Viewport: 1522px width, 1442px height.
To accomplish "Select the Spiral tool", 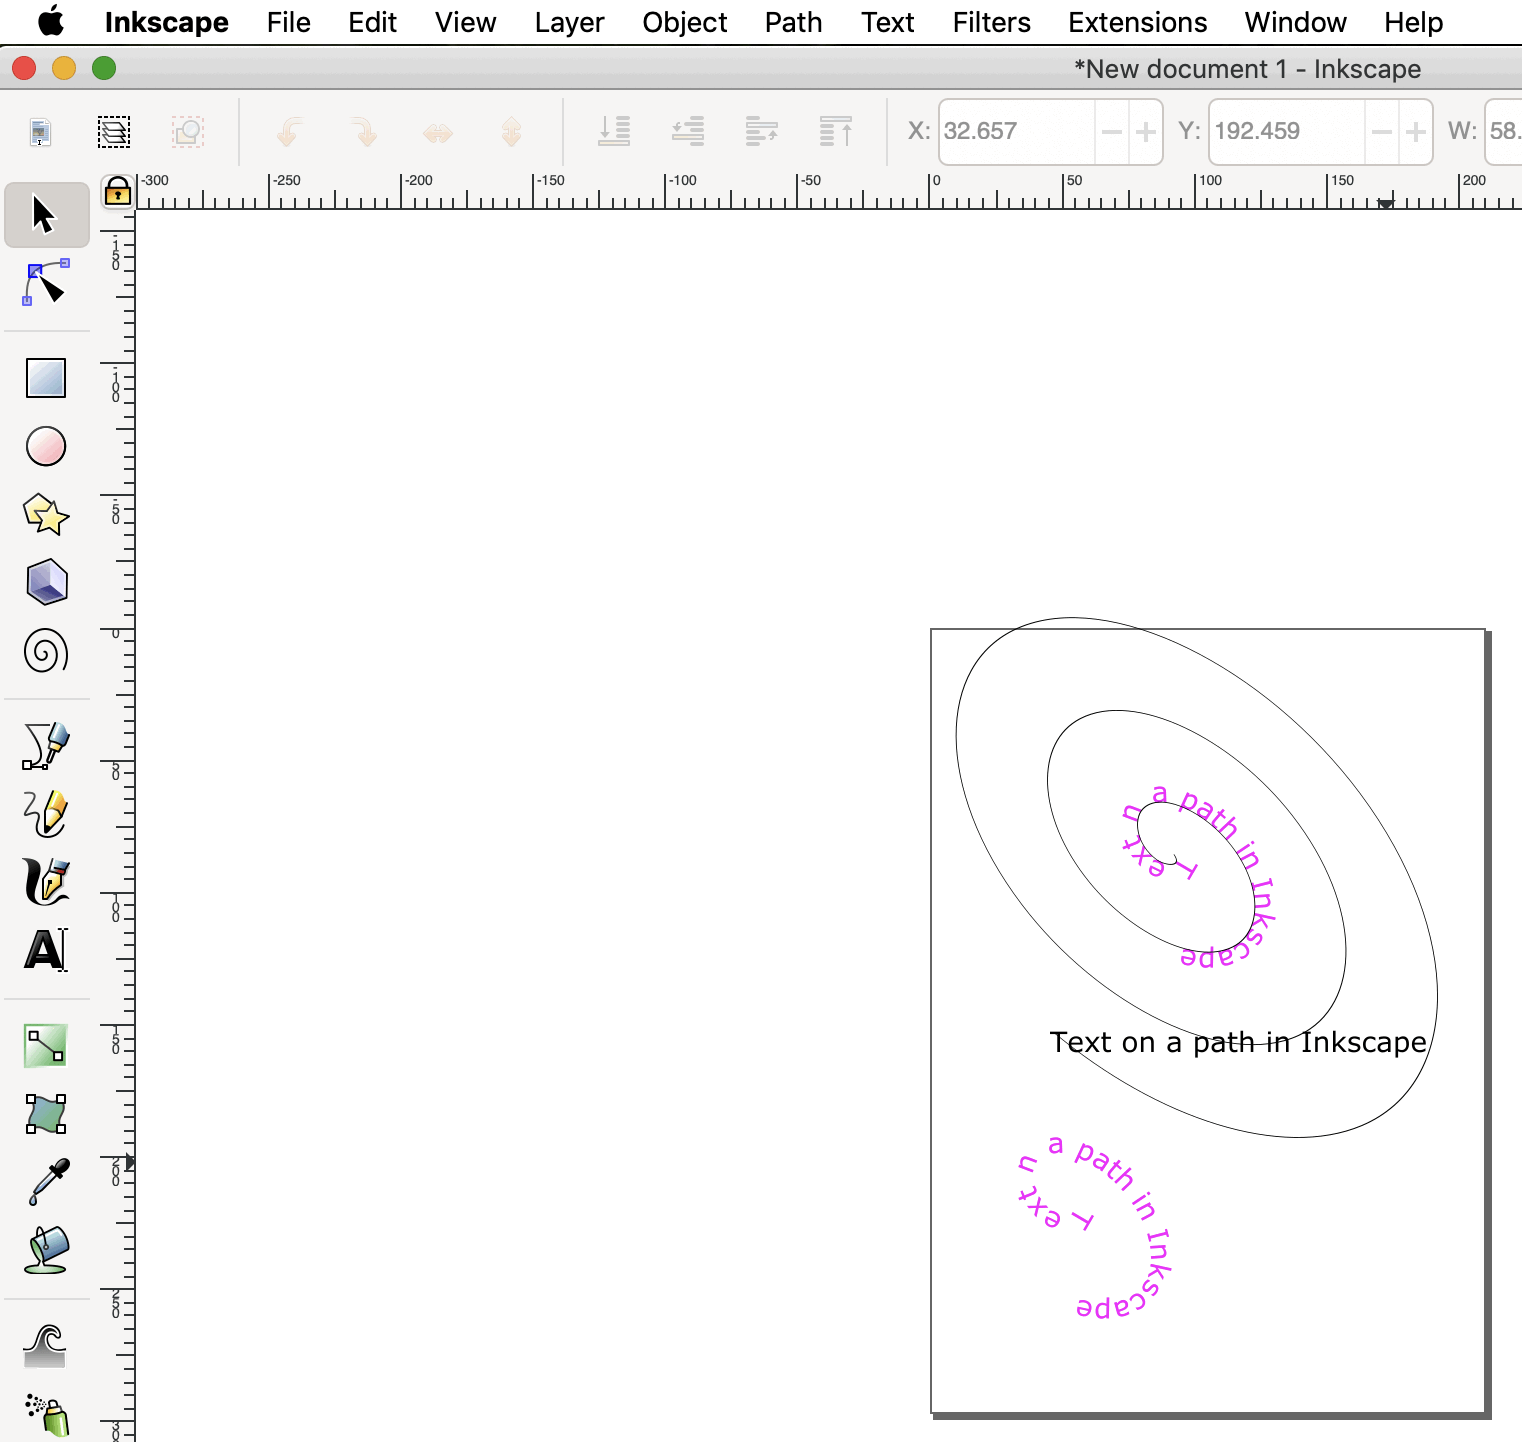I will point(46,651).
